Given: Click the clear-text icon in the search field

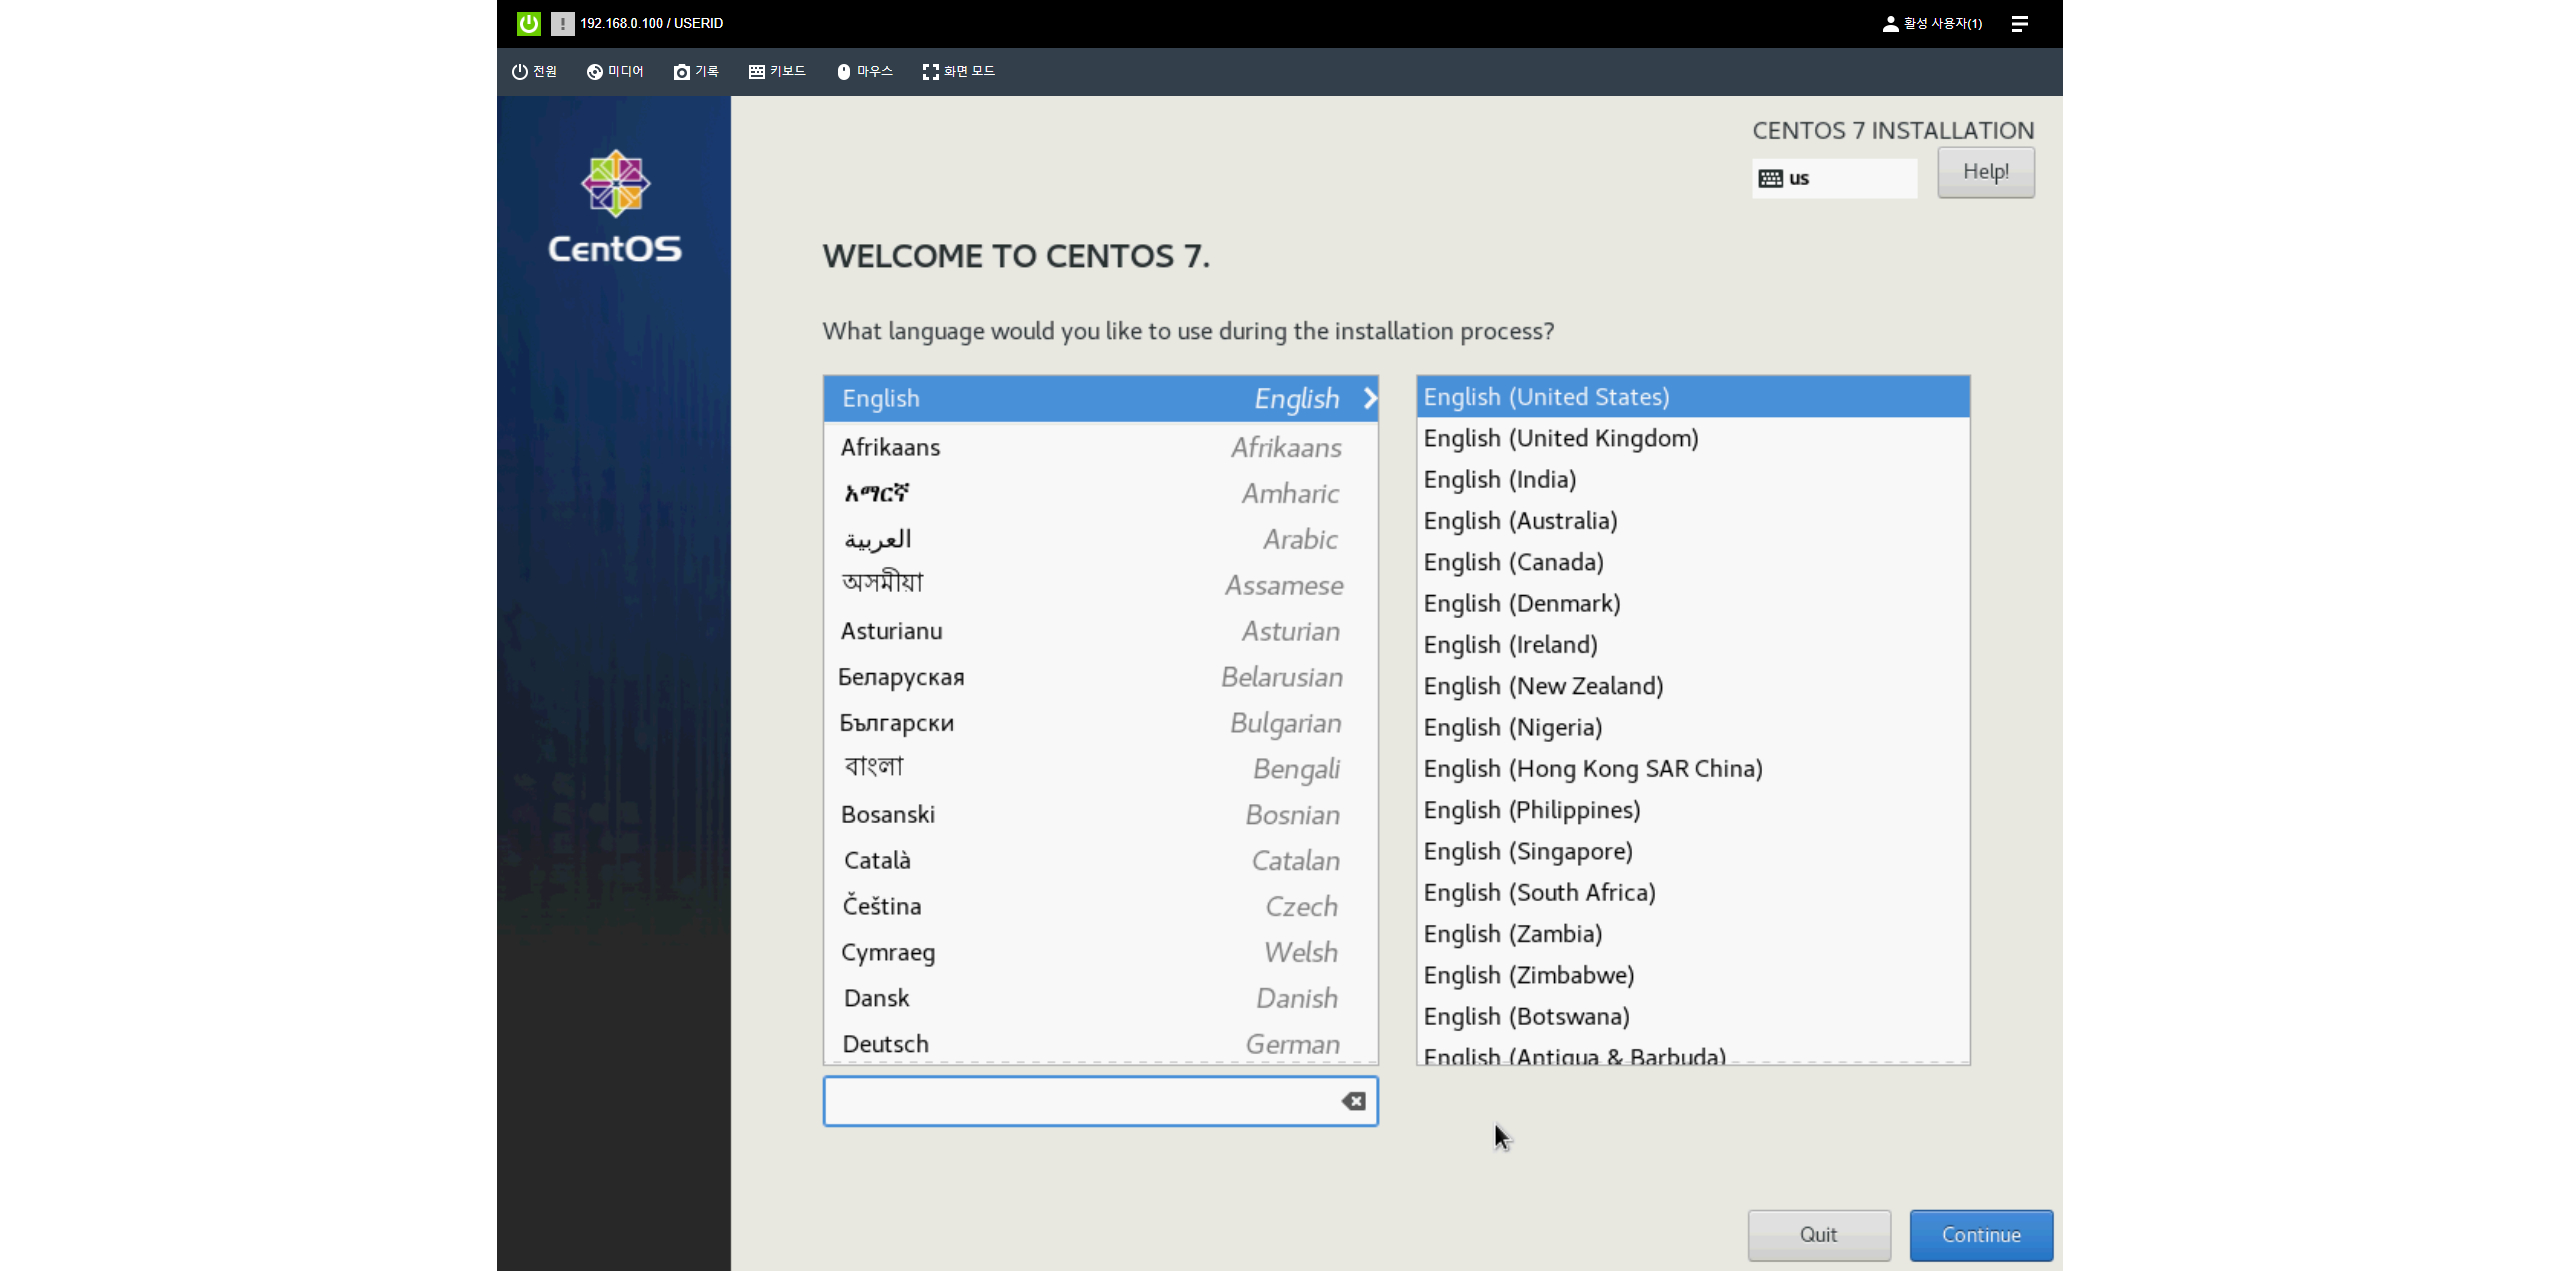Looking at the screenshot, I should click(1353, 1101).
